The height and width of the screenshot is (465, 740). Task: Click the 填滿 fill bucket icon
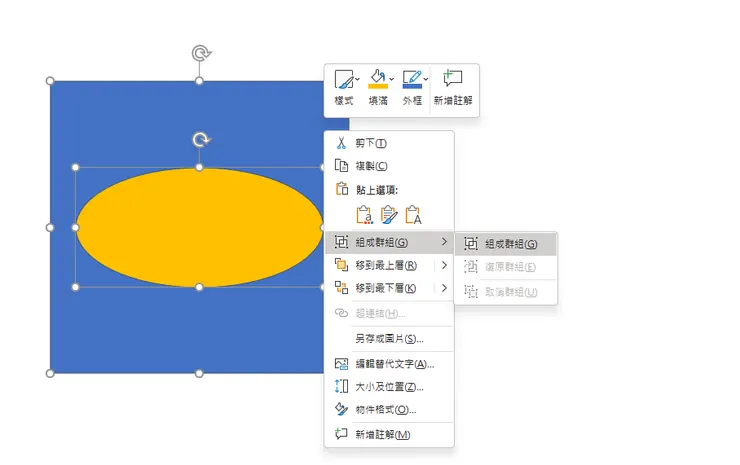[x=378, y=79]
